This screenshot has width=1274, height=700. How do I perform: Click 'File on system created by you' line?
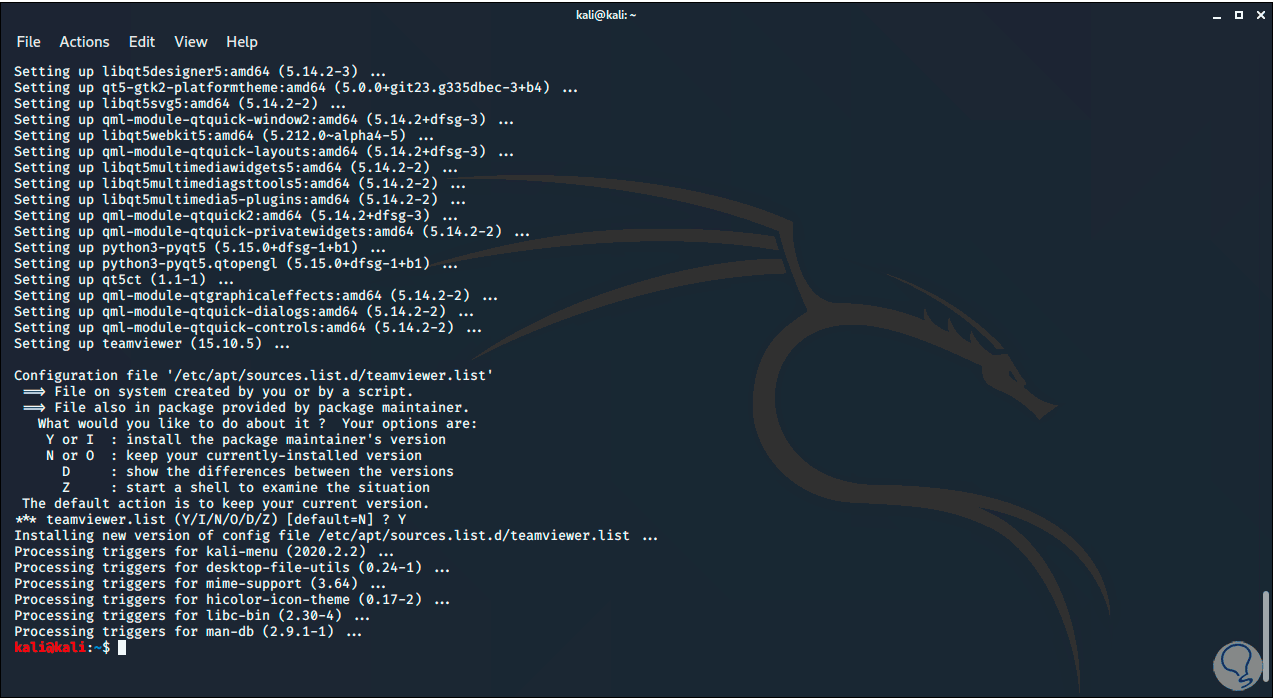coord(218,392)
